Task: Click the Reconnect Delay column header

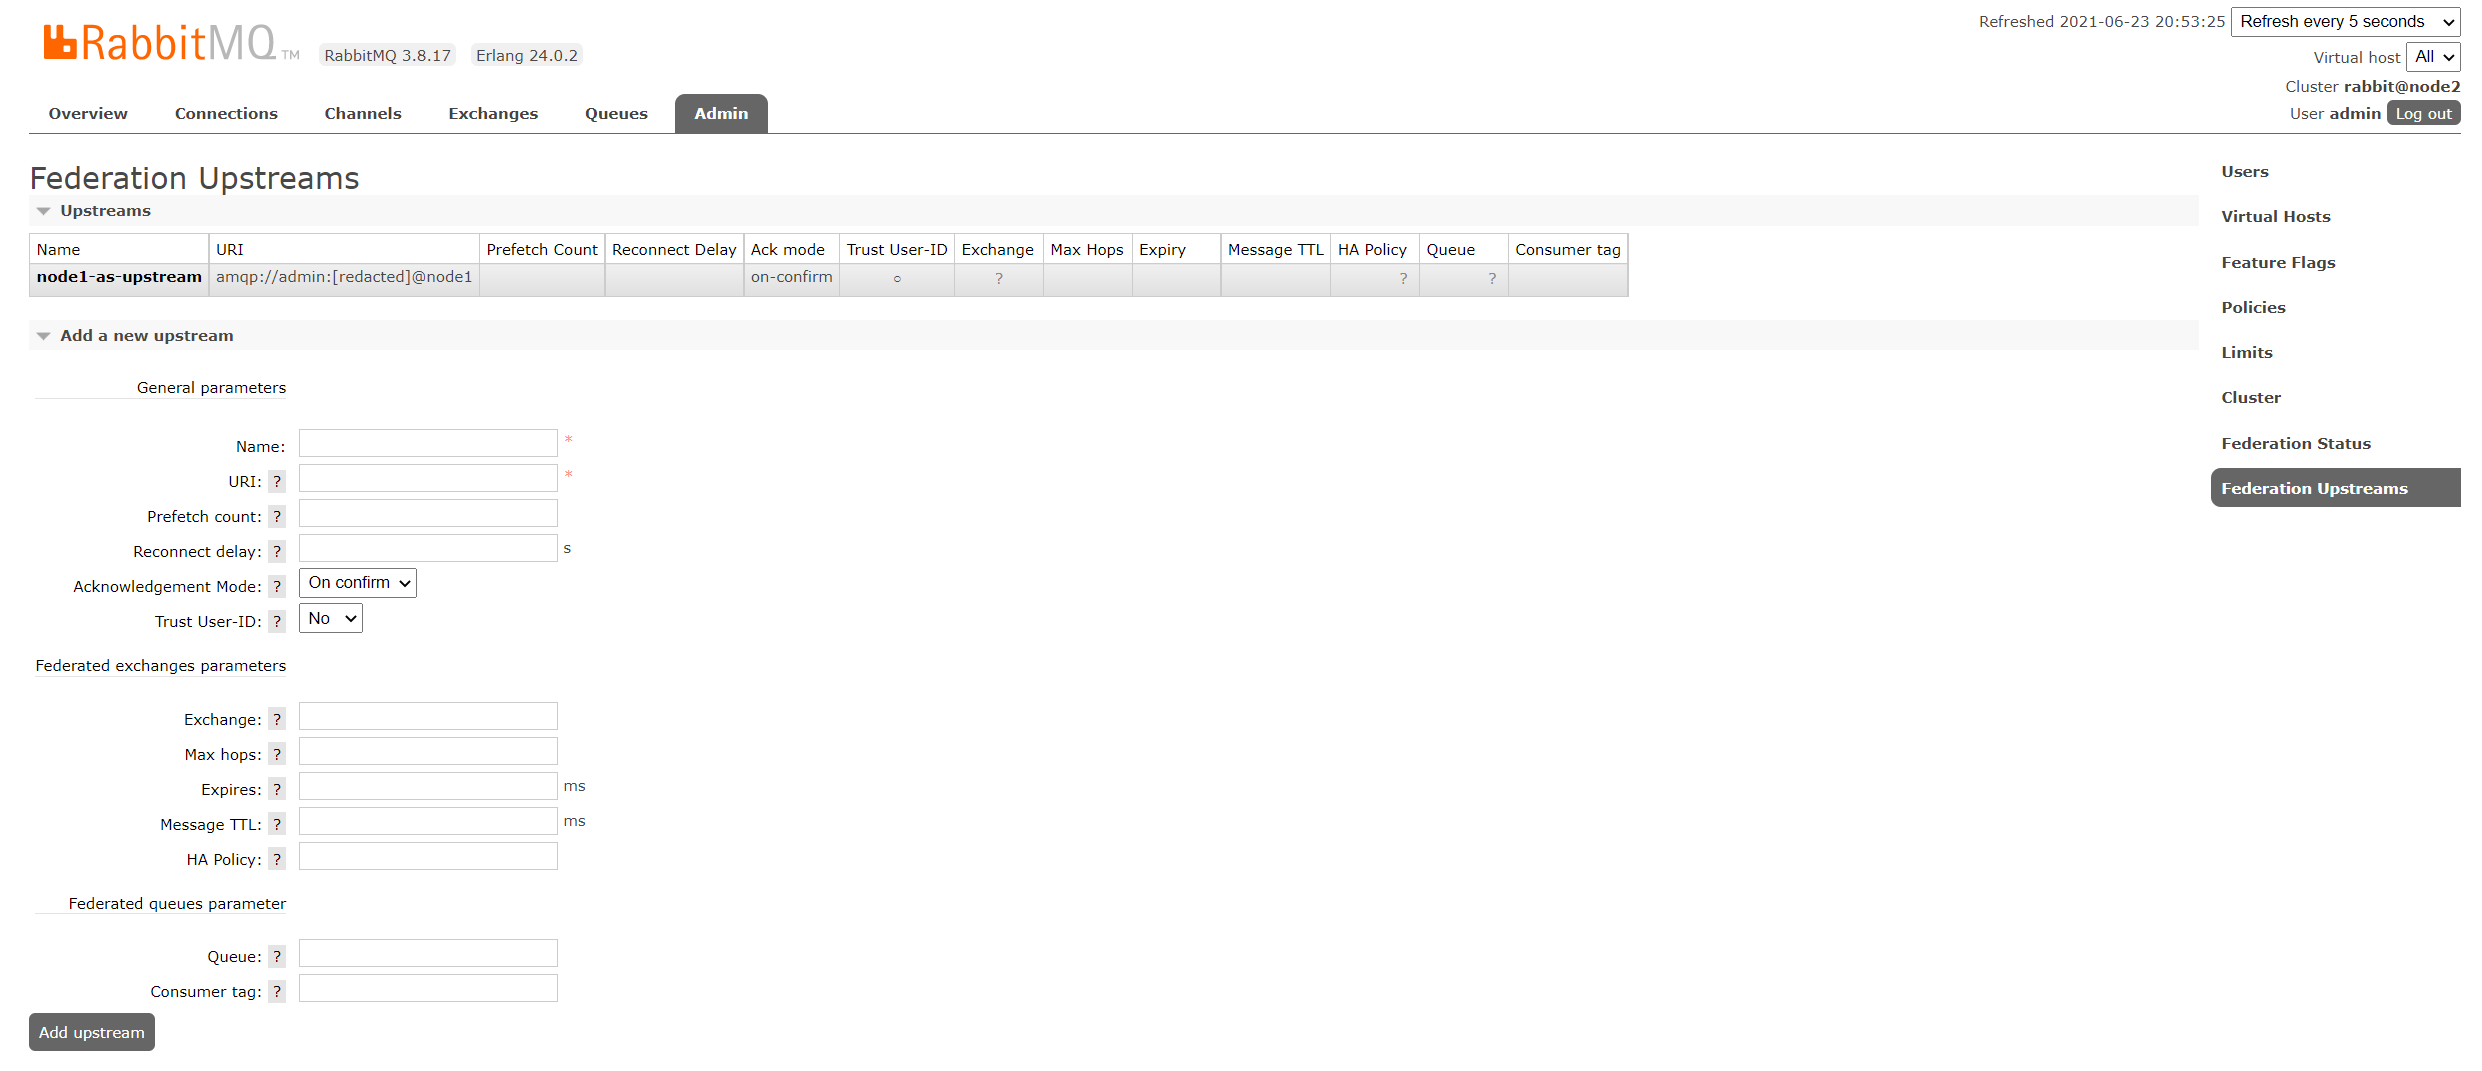Action: (x=674, y=249)
